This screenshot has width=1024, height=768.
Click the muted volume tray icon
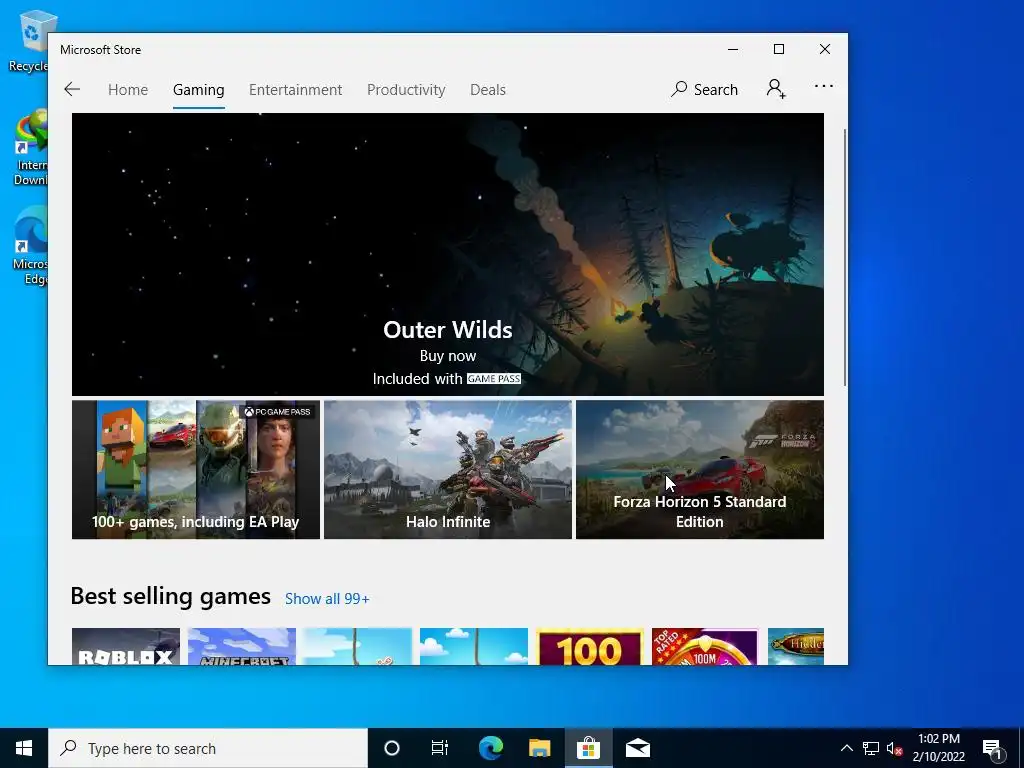tap(895, 748)
